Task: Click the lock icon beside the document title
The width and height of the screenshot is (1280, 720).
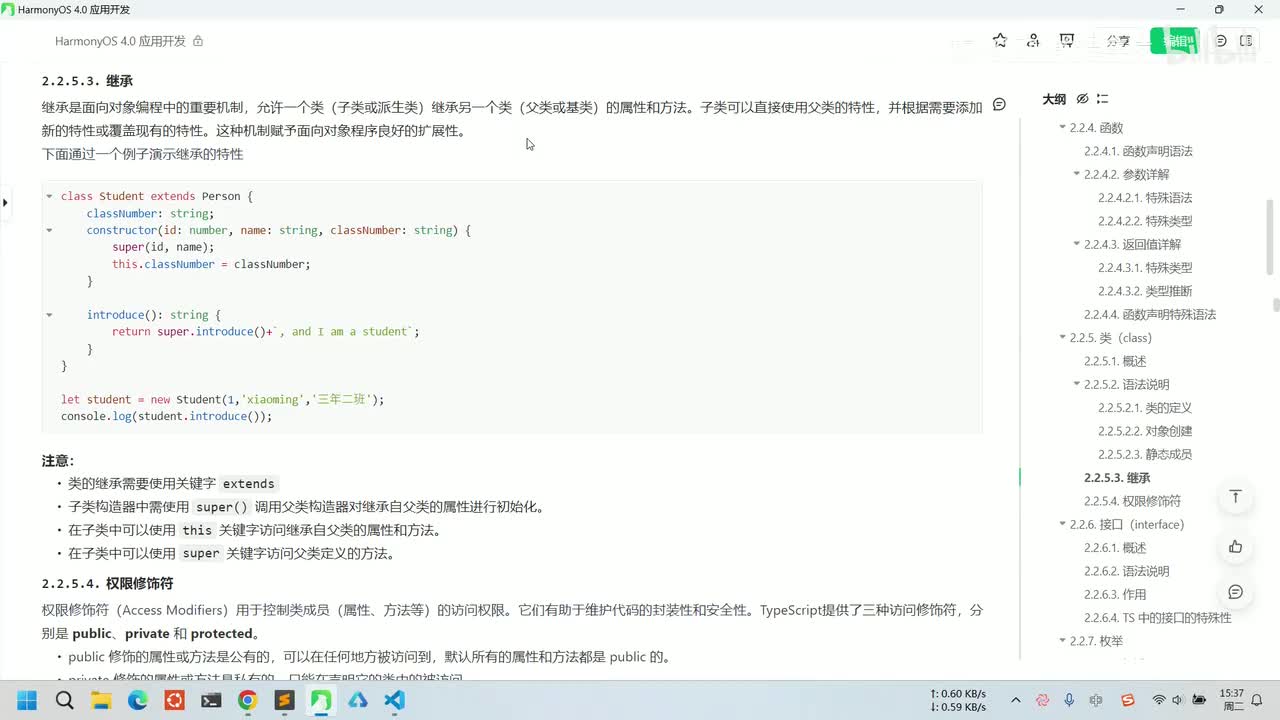Action: (198, 41)
